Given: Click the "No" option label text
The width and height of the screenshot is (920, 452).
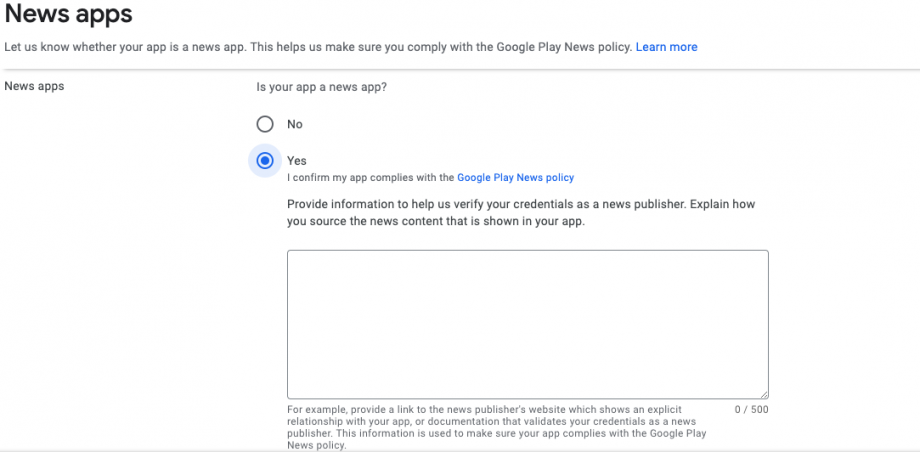Looking at the screenshot, I should [x=295, y=124].
